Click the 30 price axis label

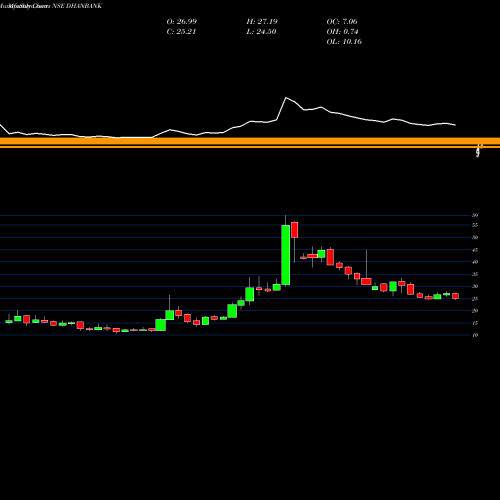(x=475, y=286)
